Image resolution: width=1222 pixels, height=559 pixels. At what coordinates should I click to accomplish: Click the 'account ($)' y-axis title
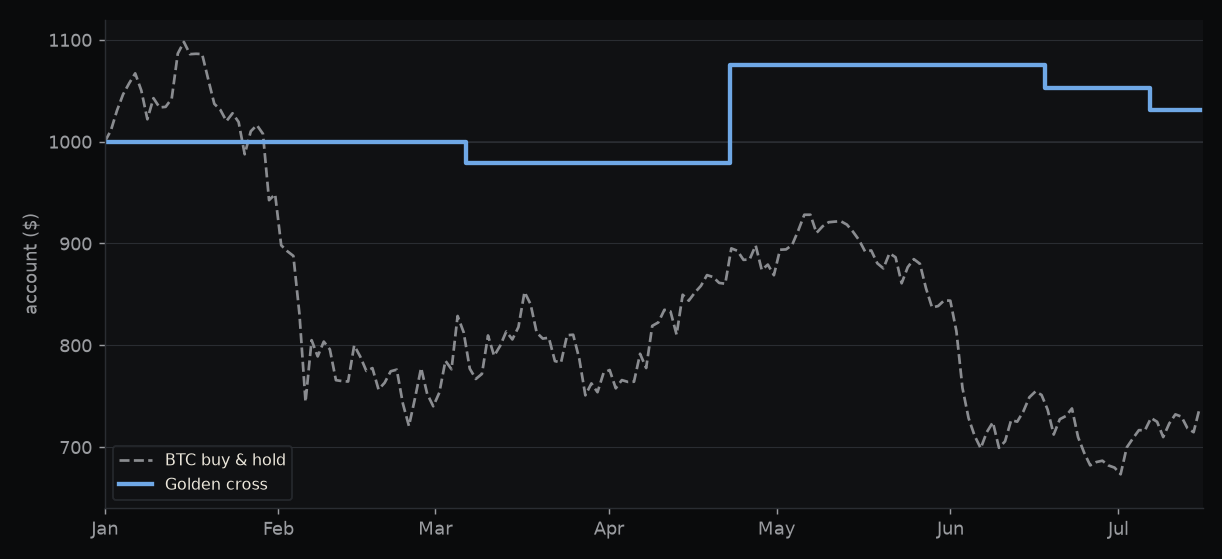(31, 264)
